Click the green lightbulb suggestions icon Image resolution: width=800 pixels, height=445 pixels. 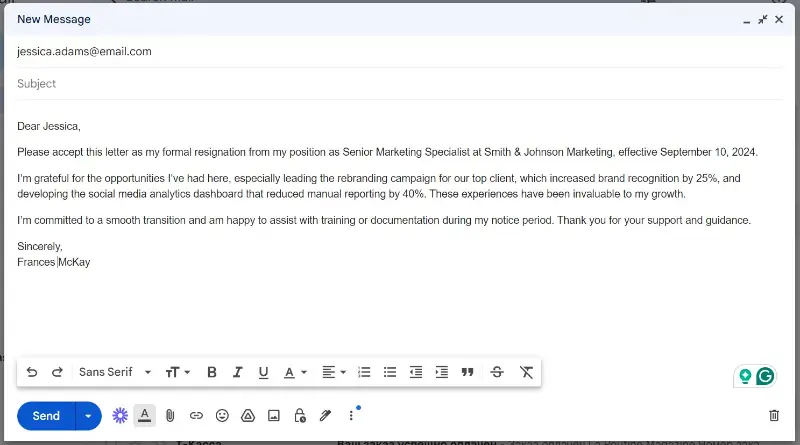745,376
